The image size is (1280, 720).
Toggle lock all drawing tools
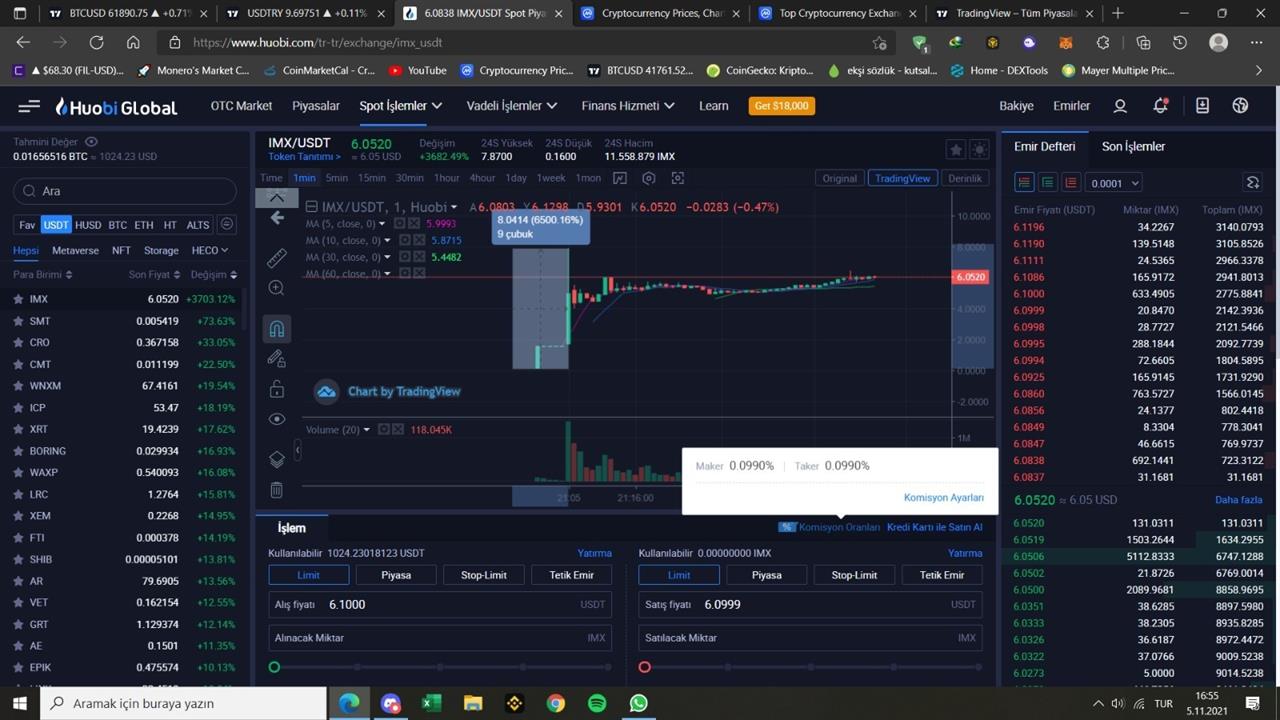(x=277, y=389)
